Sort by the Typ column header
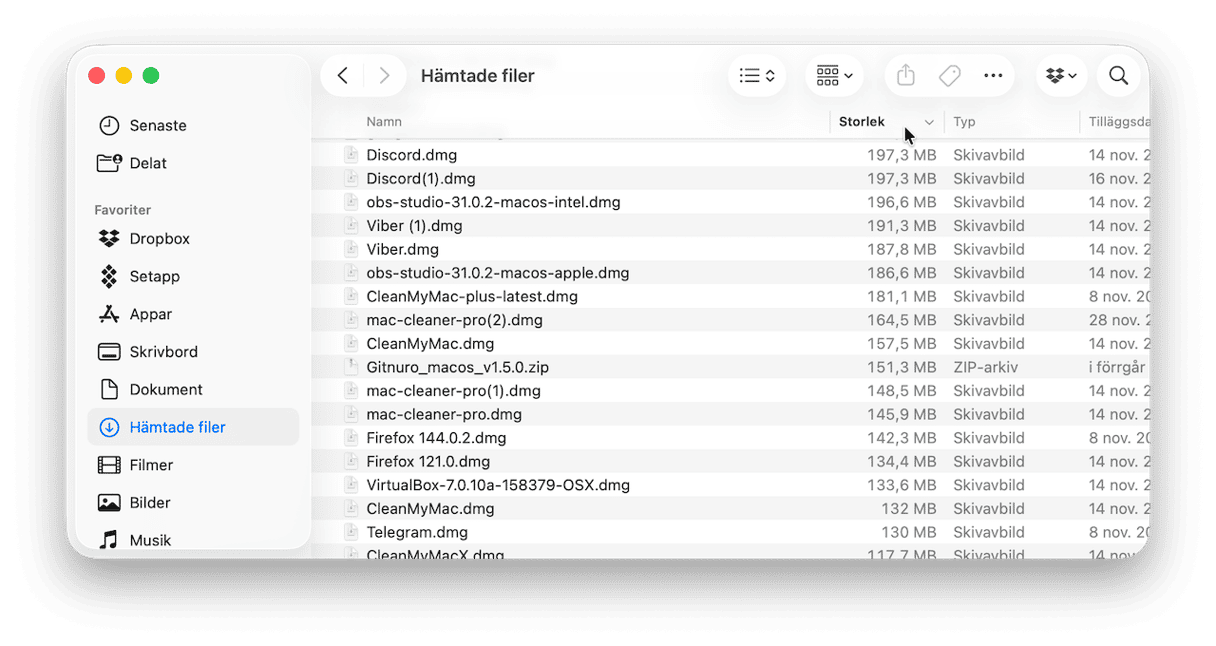 point(964,122)
